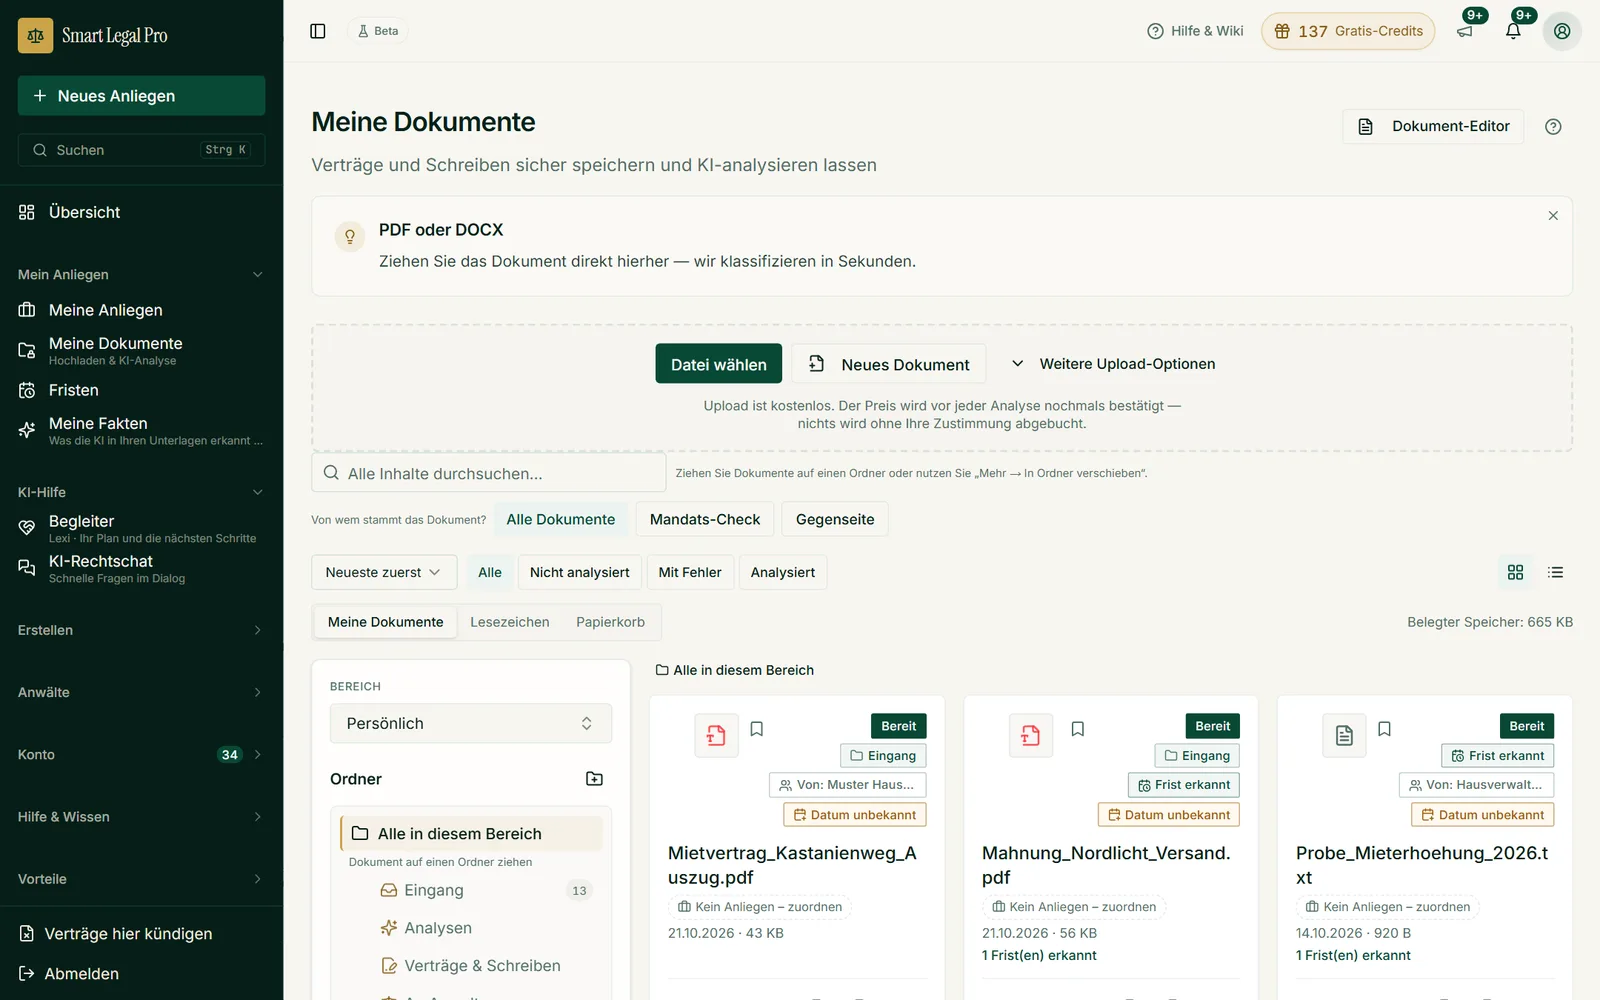Click the Neues Dokument button
This screenshot has height=1000, width=1600.
pyautogui.click(x=889, y=364)
